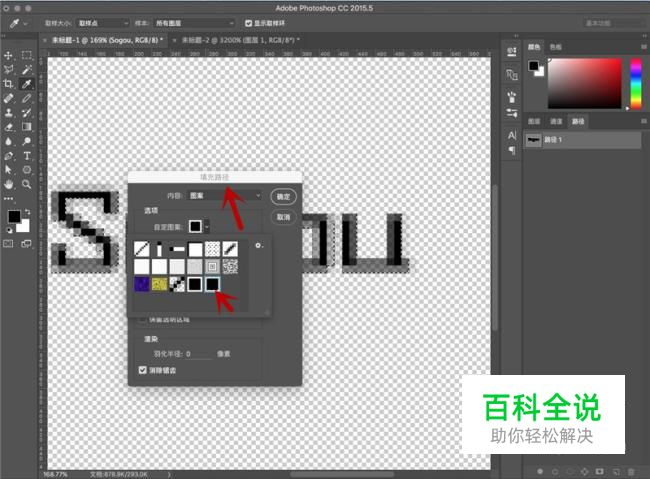
Task: Select the Type tool
Action: pos(27,156)
